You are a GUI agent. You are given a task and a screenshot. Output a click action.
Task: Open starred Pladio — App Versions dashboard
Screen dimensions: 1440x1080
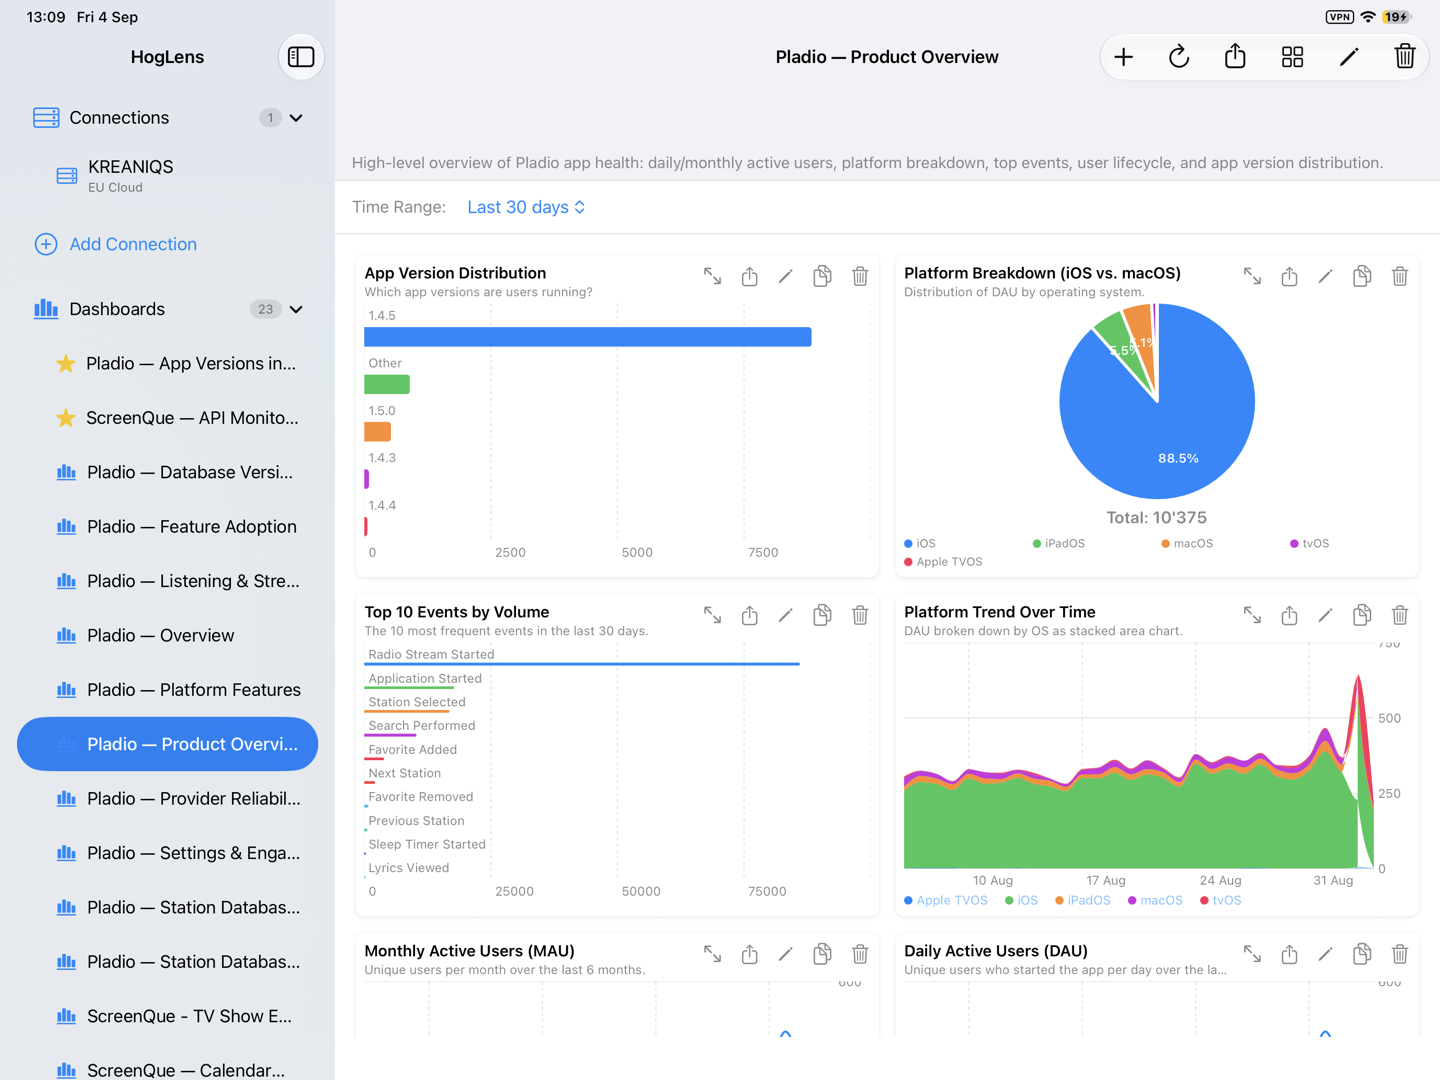[x=167, y=363]
